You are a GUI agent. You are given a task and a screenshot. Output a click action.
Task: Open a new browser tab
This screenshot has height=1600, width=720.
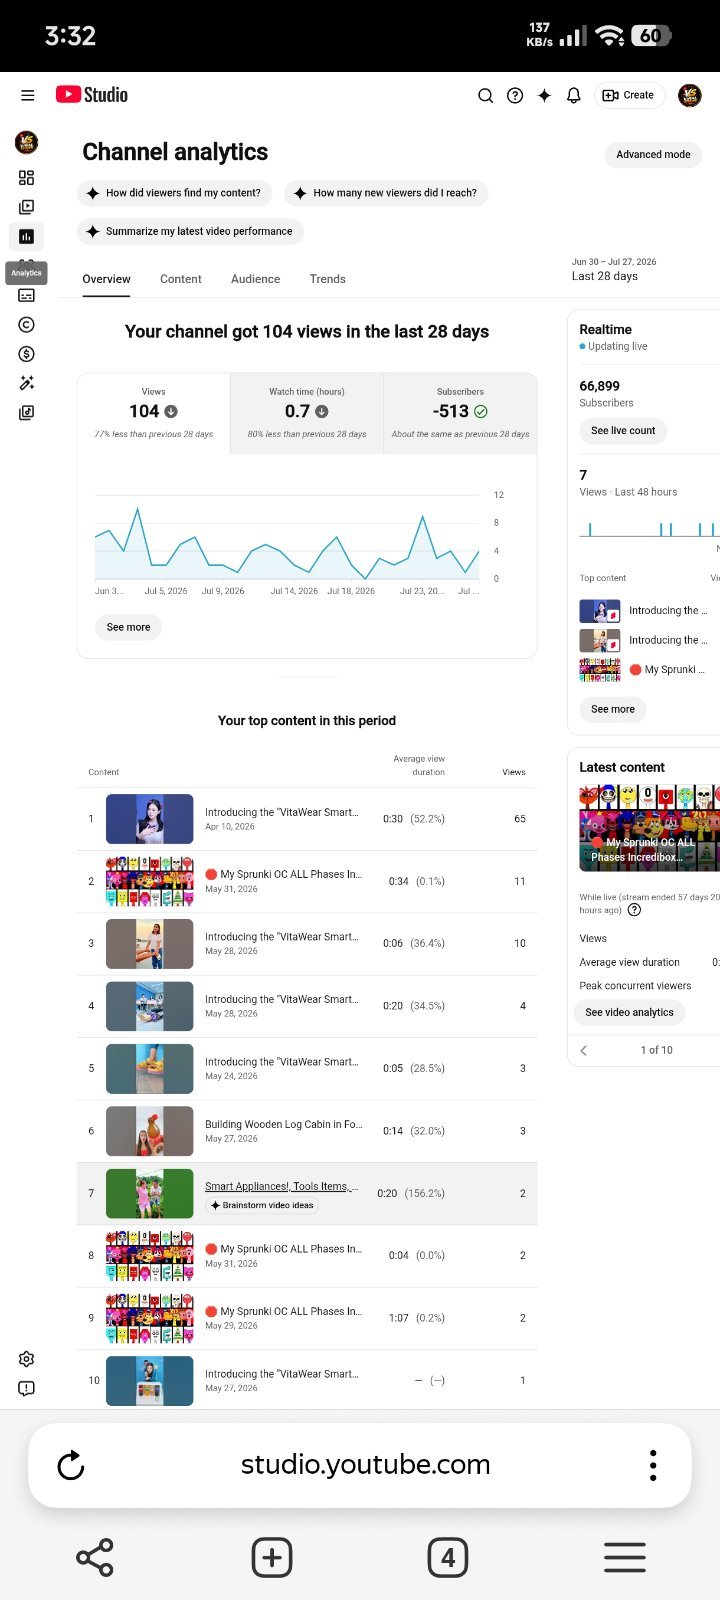point(272,1558)
